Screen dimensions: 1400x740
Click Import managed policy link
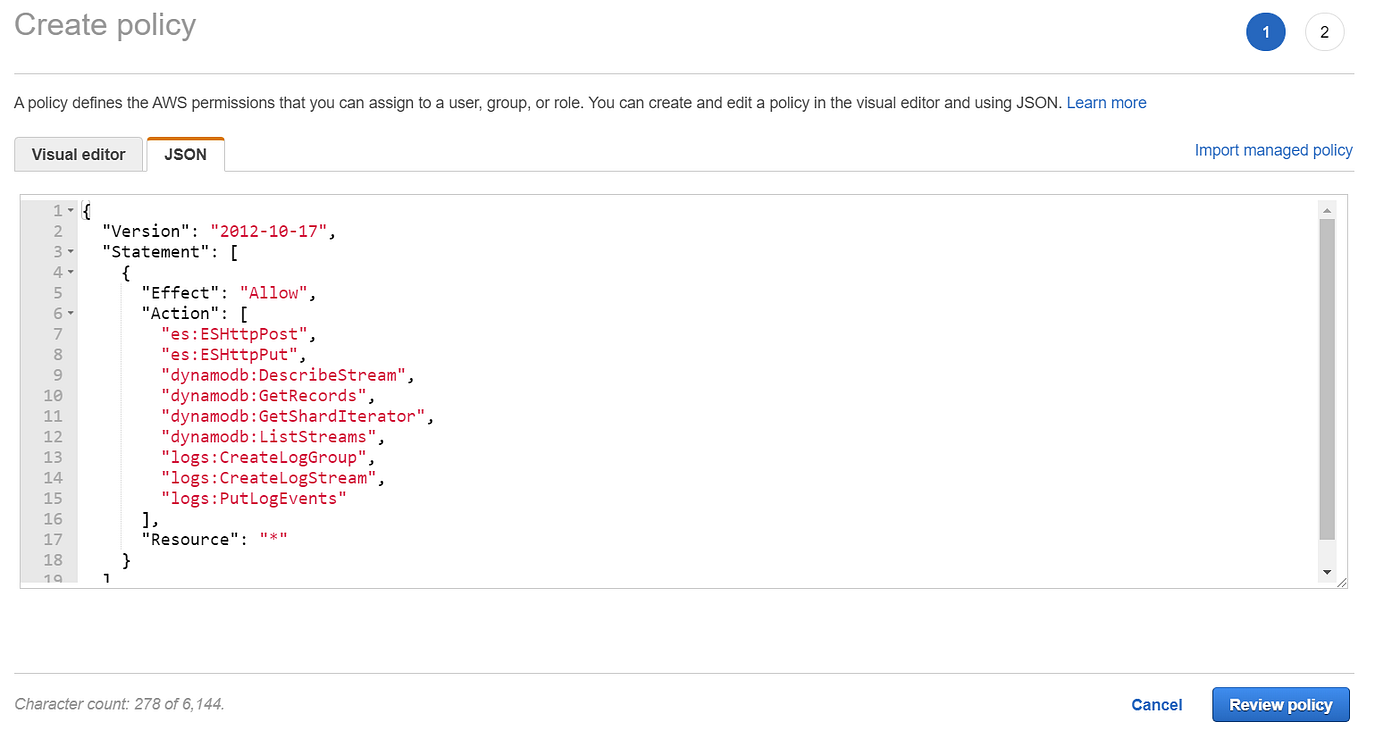[x=1273, y=150]
